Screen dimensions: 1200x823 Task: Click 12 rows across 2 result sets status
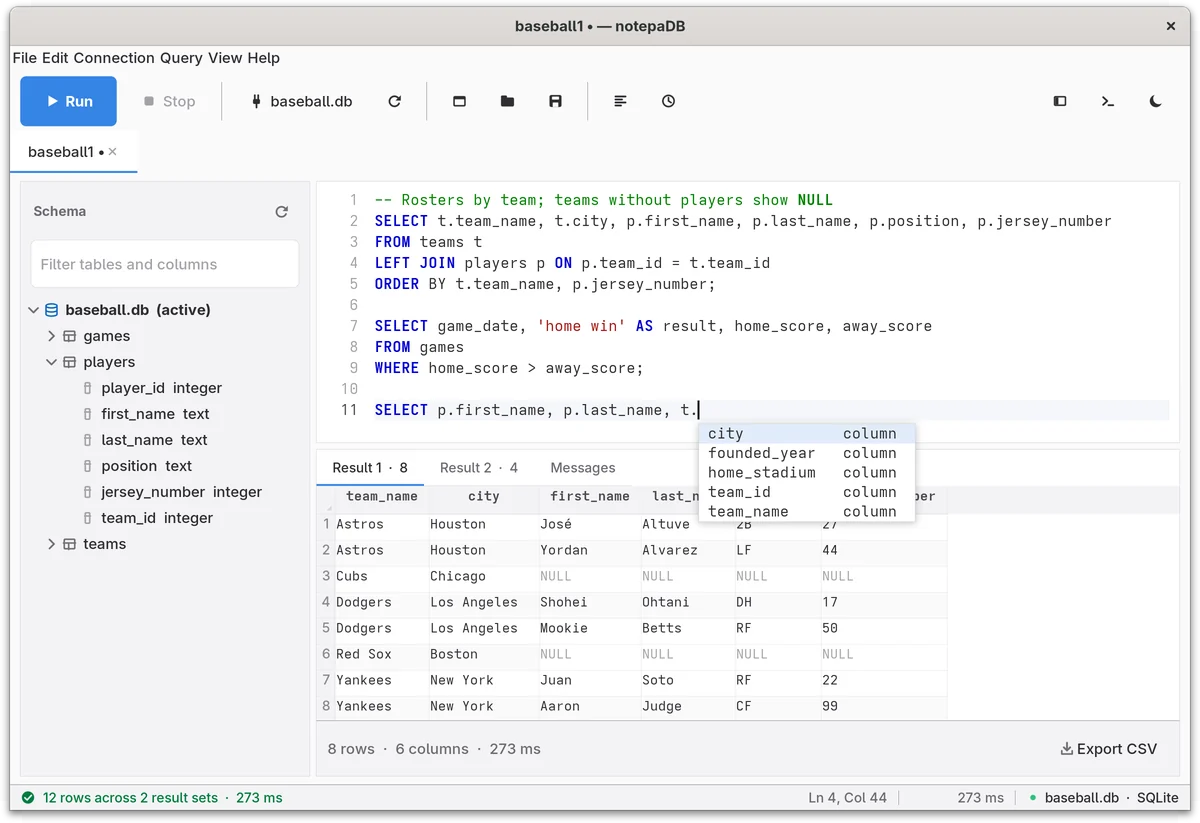pyautogui.click(x=152, y=798)
